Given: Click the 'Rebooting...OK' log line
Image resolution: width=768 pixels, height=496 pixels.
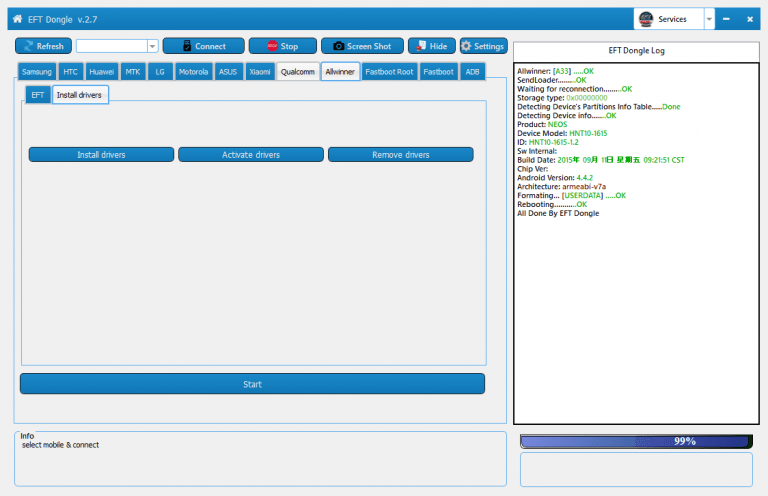Looking at the screenshot, I should [x=552, y=205].
